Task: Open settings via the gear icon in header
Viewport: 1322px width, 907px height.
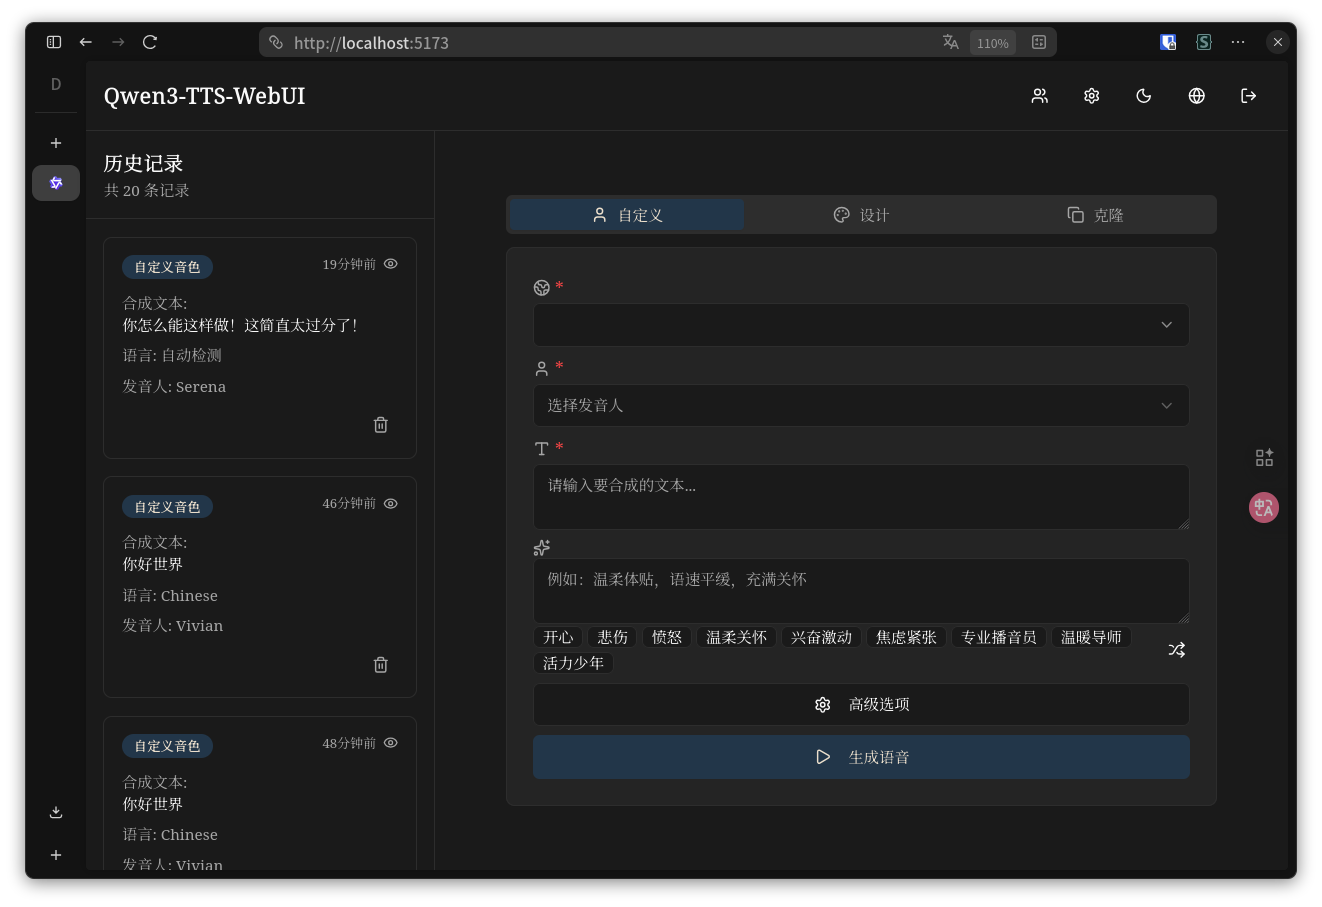Action: click(x=1091, y=95)
